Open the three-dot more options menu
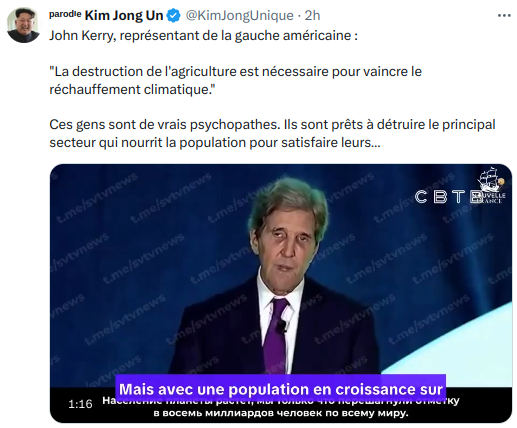 [x=504, y=16]
